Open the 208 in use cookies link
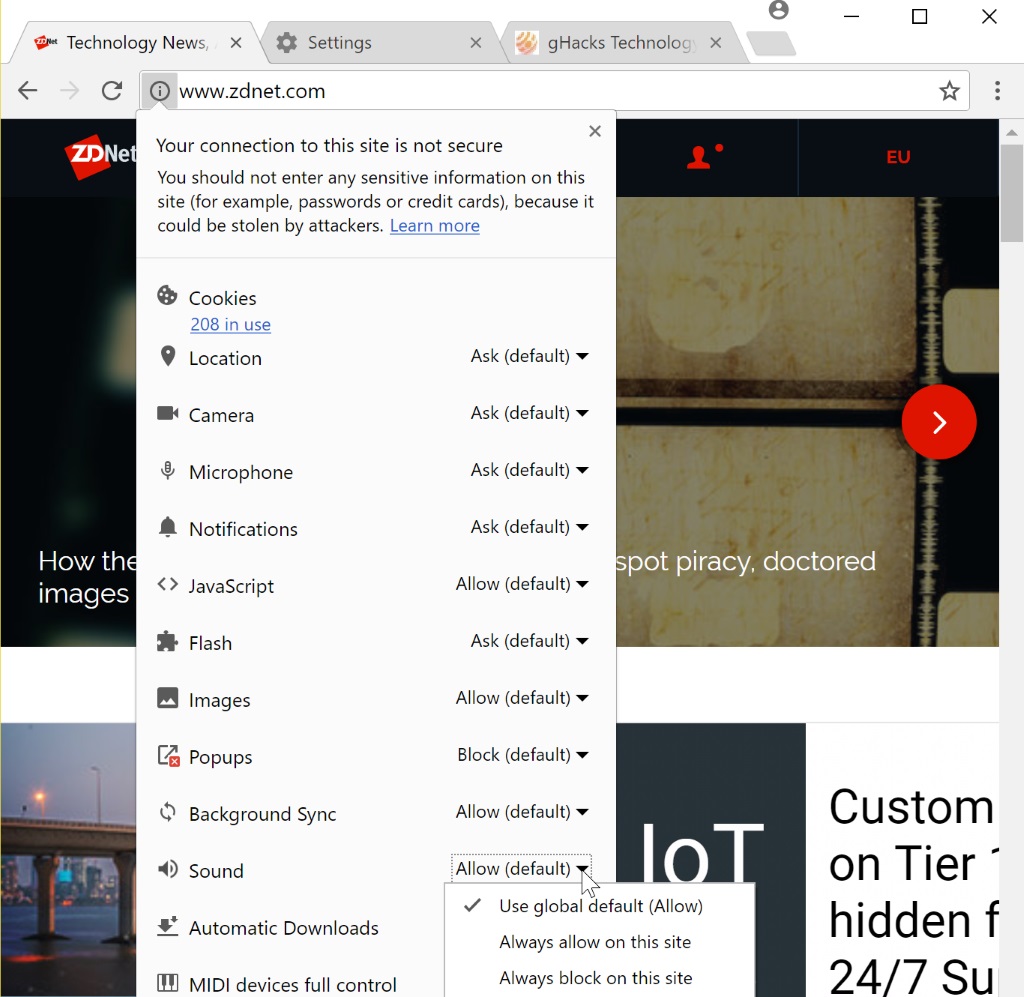The height and width of the screenshot is (997, 1024). coord(230,324)
